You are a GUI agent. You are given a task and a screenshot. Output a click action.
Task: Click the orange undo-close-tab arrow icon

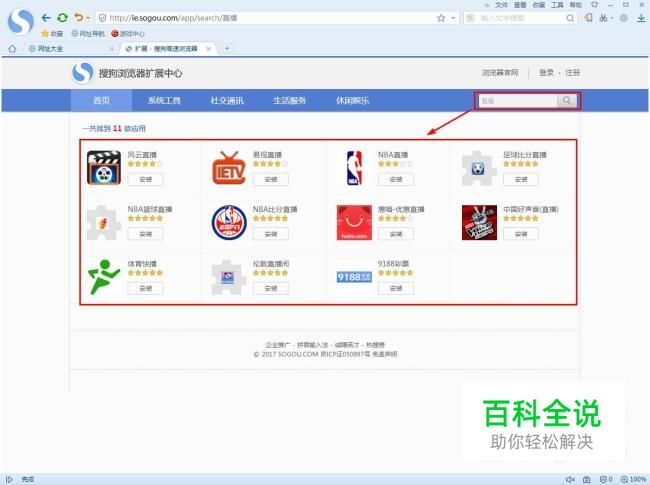tap(78, 17)
